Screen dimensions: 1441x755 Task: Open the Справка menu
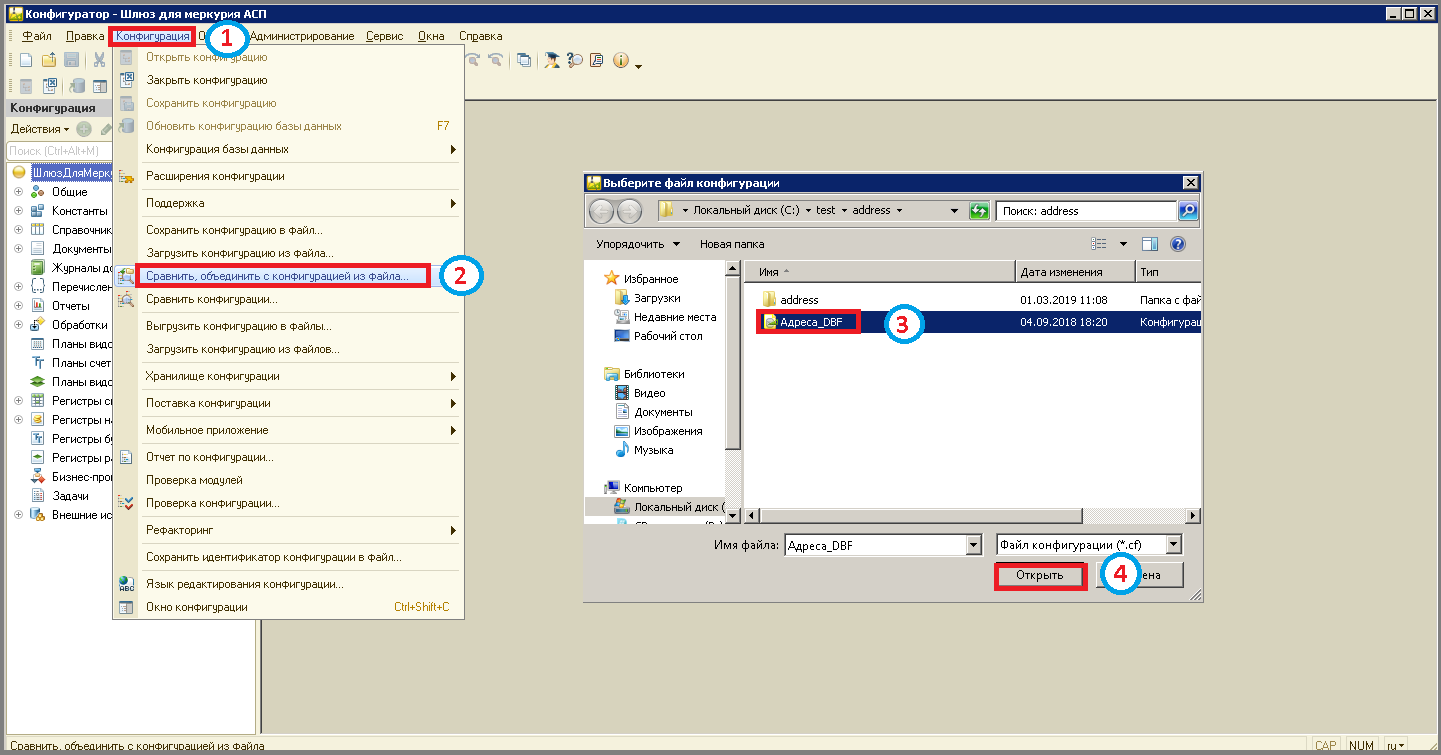tap(480, 36)
